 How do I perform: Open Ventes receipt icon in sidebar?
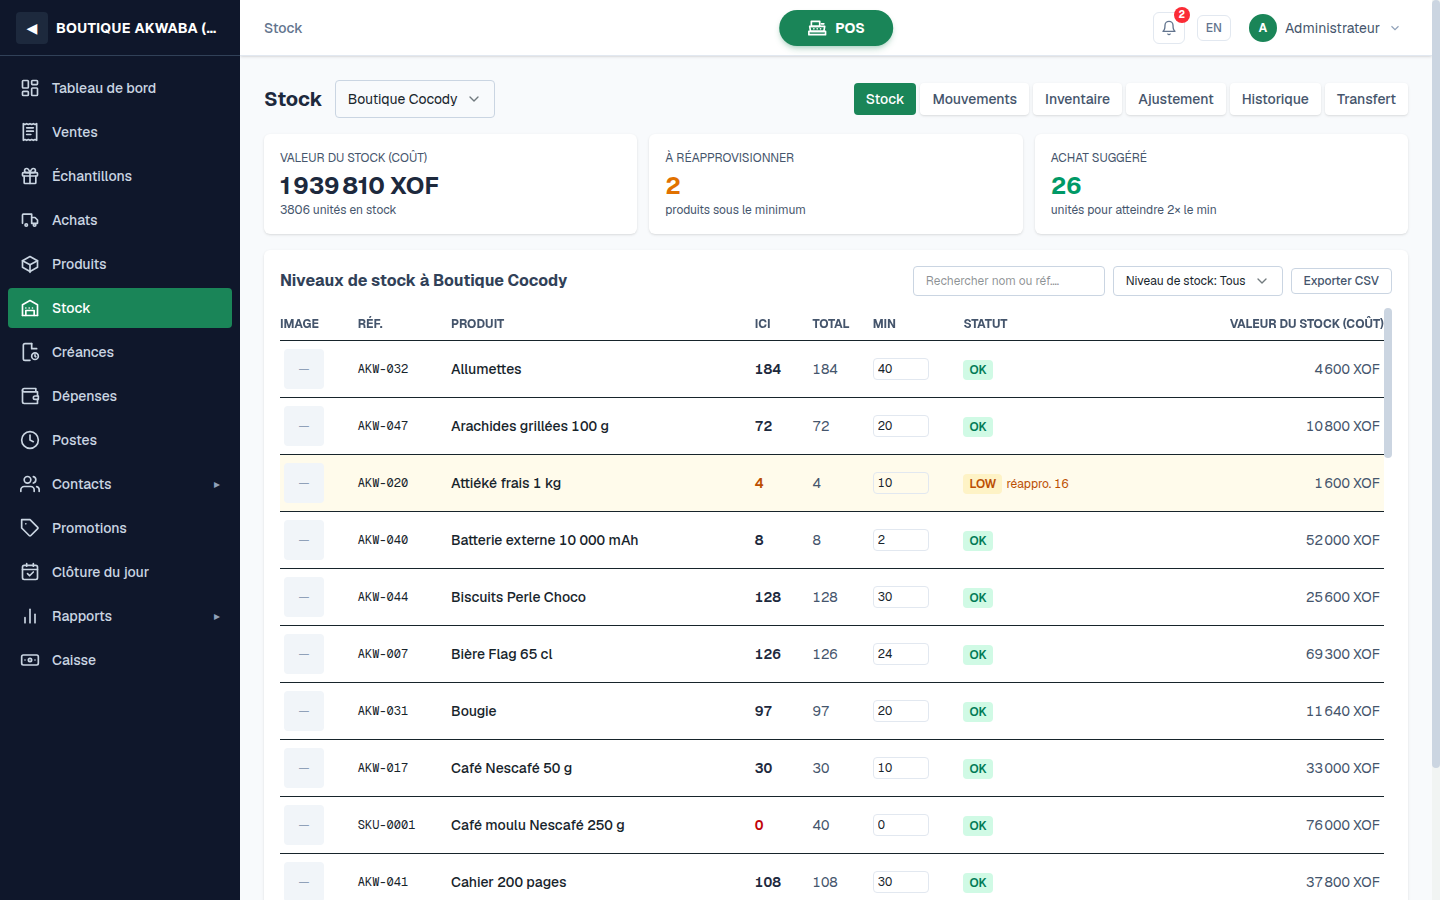point(30,132)
